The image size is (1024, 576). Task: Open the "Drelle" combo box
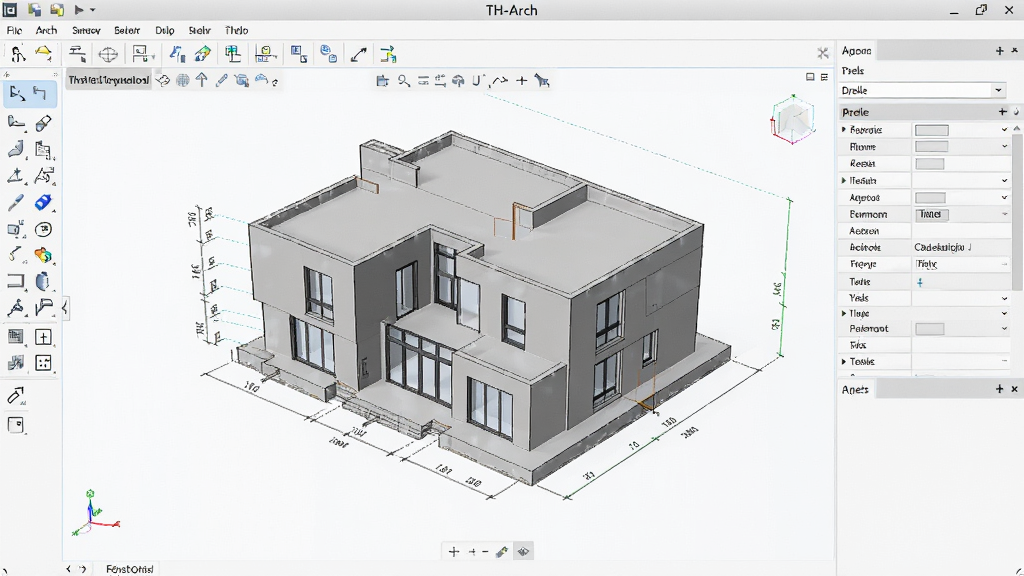[x=922, y=90]
